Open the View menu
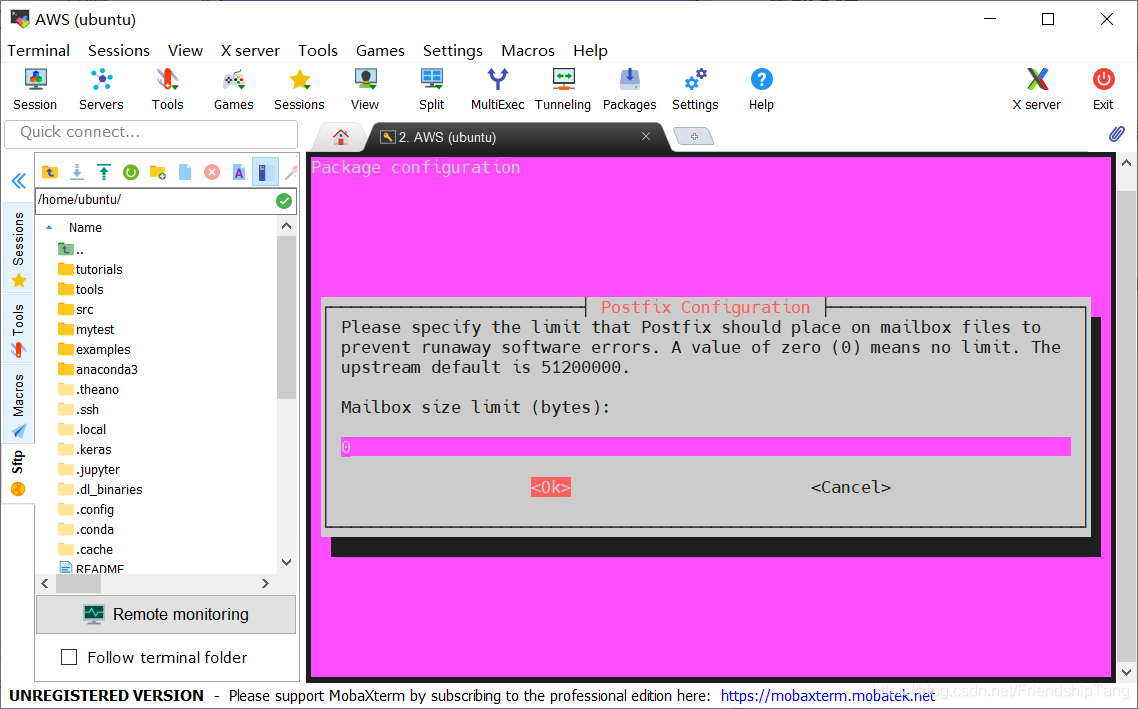This screenshot has width=1138, height=709. coord(185,50)
